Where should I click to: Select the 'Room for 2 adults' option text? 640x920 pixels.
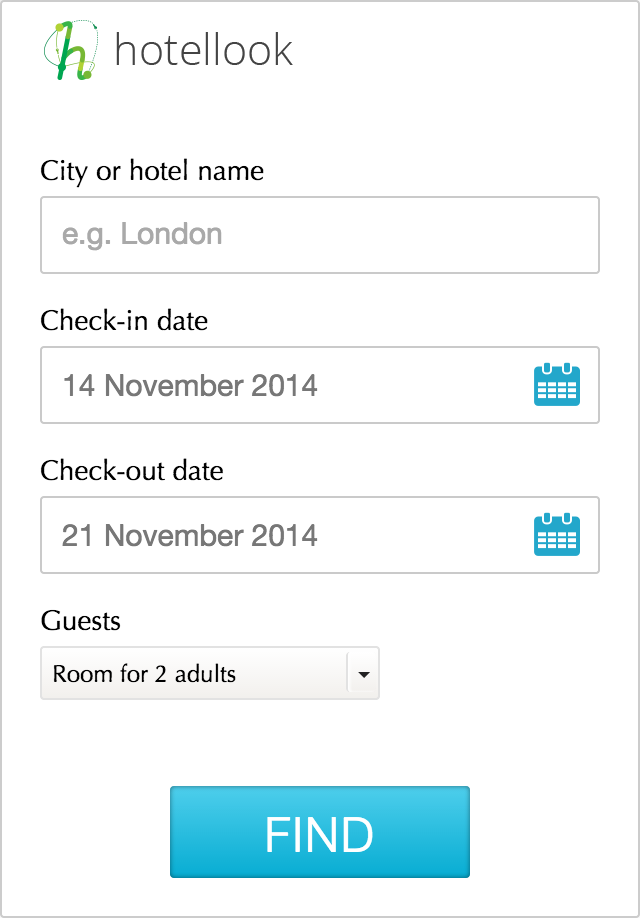pyautogui.click(x=145, y=674)
